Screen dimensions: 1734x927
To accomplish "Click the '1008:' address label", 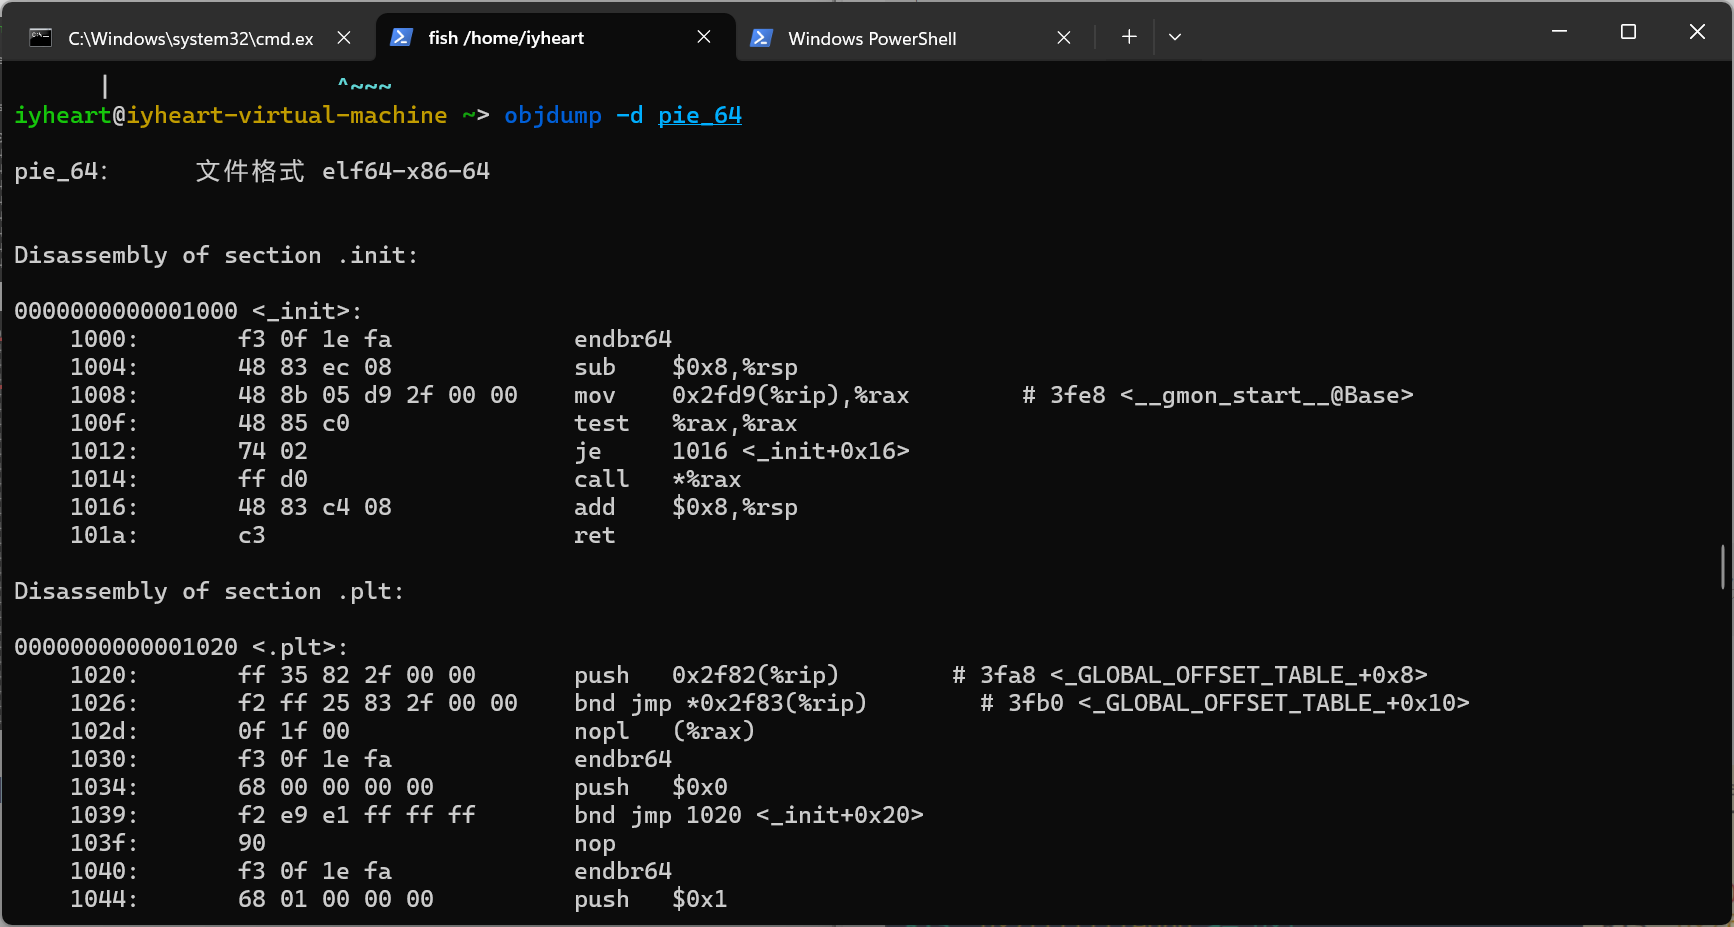I will [104, 395].
